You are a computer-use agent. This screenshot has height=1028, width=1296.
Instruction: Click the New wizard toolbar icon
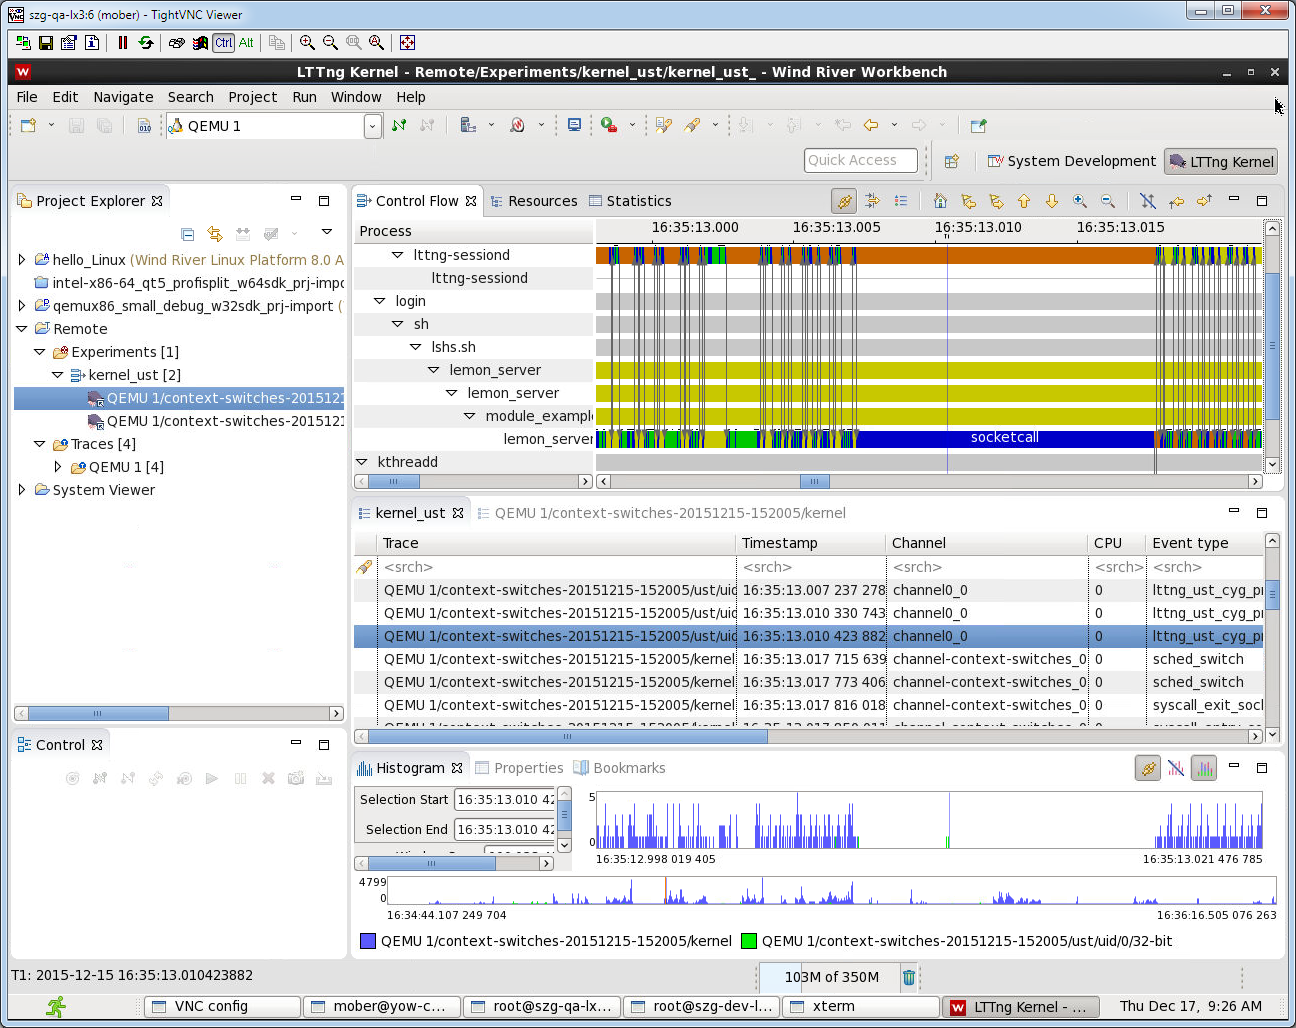(28, 125)
